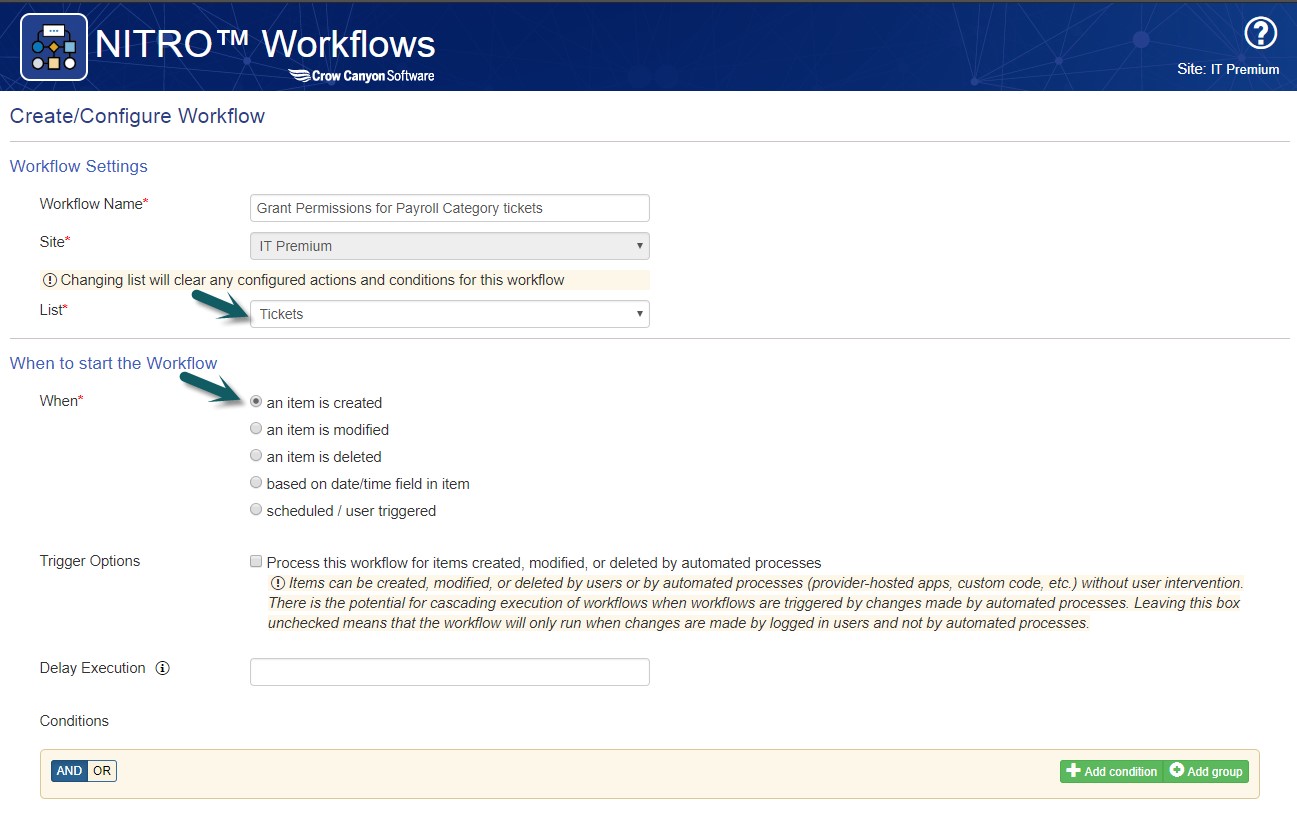Enable processing for automated processes checkbox
This screenshot has height=816, width=1297.
(x=257, y=562)
